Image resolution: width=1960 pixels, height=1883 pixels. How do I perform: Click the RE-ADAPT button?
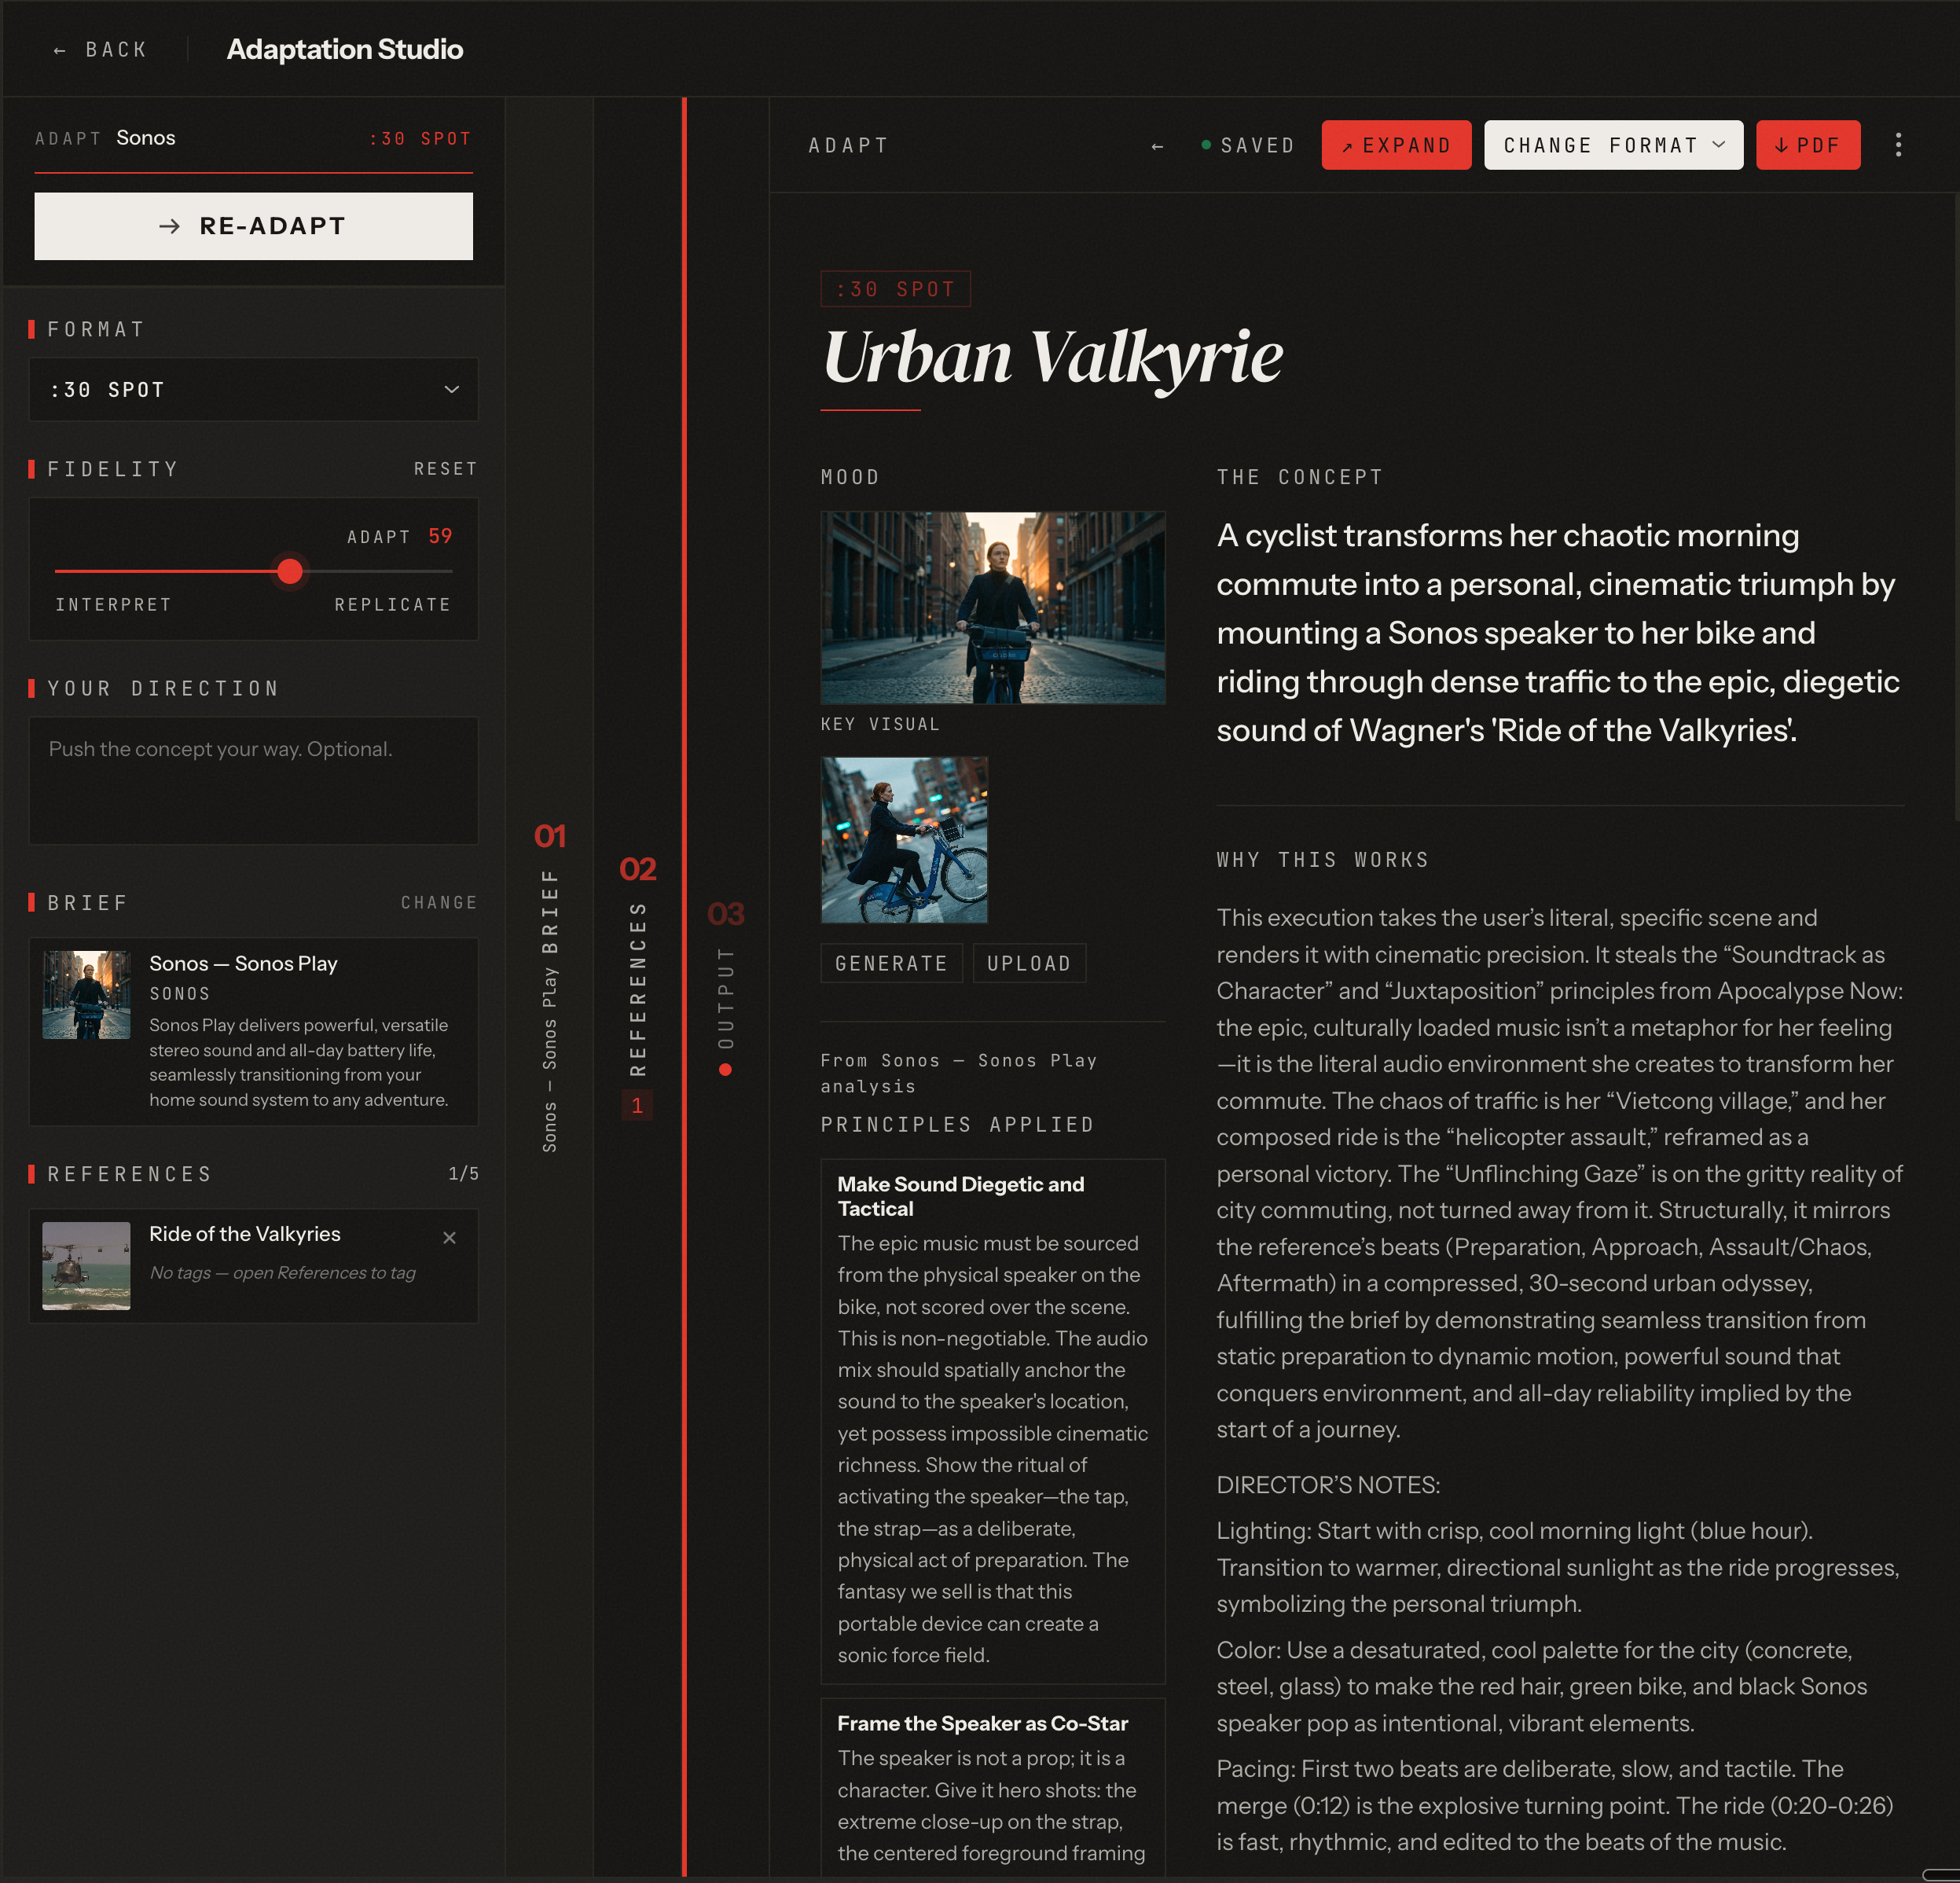[253, 226]
